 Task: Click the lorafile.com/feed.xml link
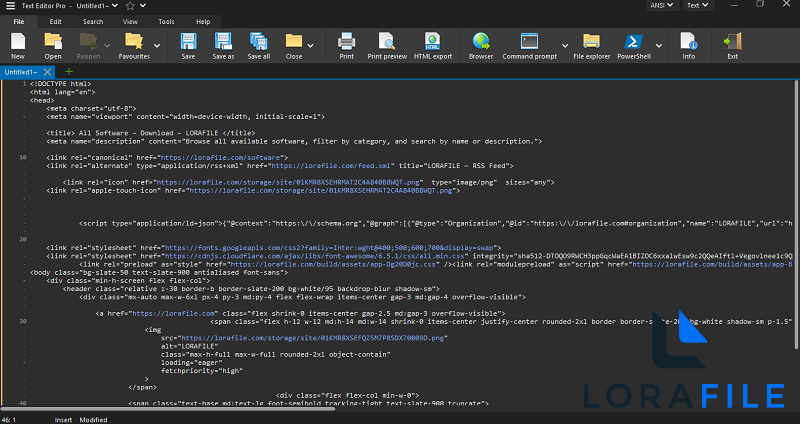pyautogui.click(x=332, y=166)
